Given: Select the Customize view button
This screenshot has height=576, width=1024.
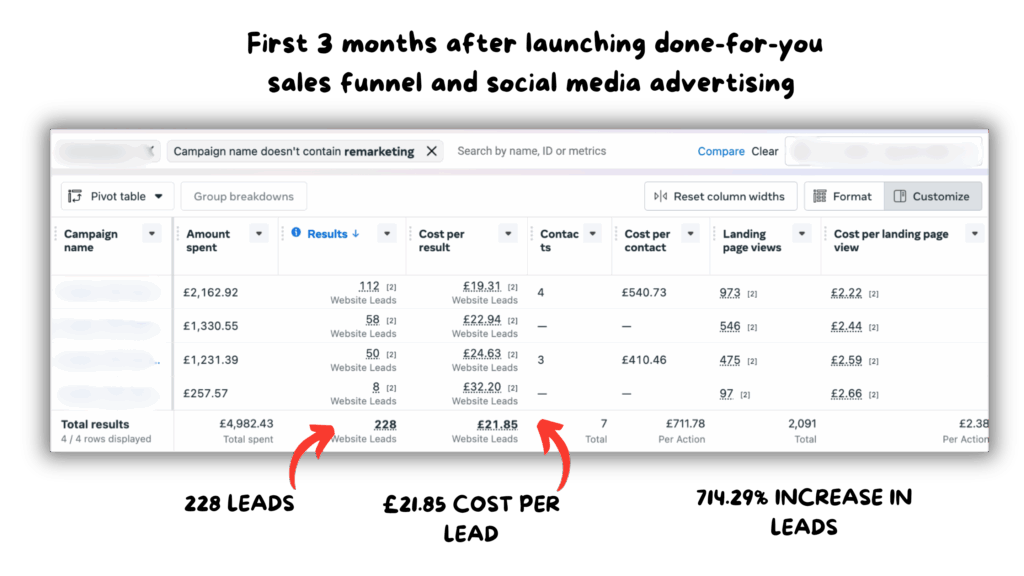Looking at the screenshot, I should [x=932, y=196].
